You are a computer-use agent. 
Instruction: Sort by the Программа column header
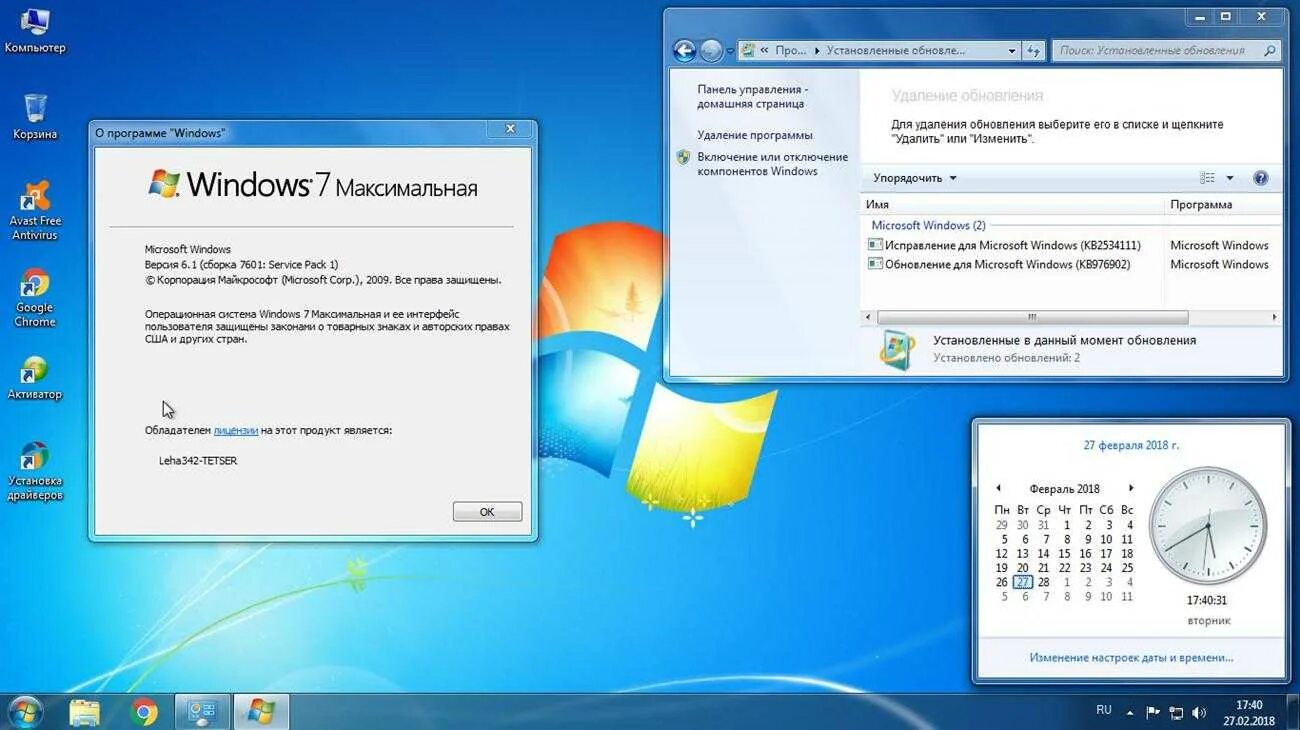coord(1224,204)
